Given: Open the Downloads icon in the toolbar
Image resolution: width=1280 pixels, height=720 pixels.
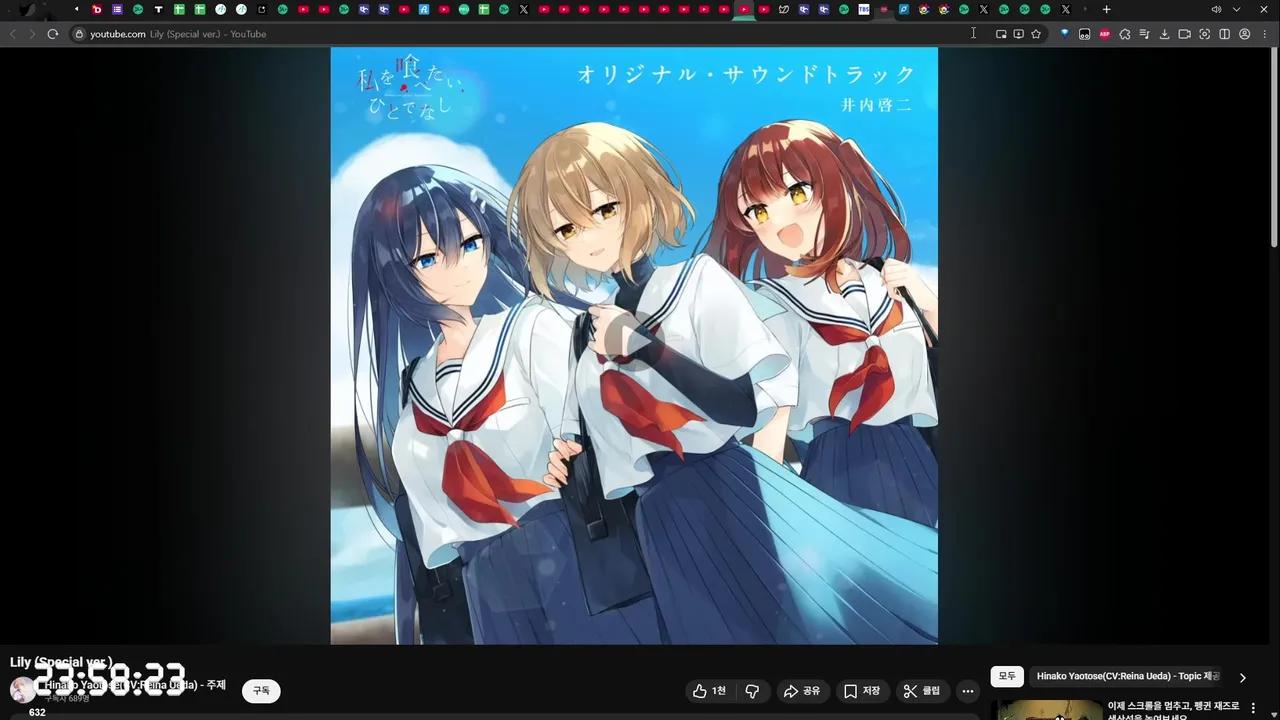Looking at the screenshot, I should [1165, 33].
